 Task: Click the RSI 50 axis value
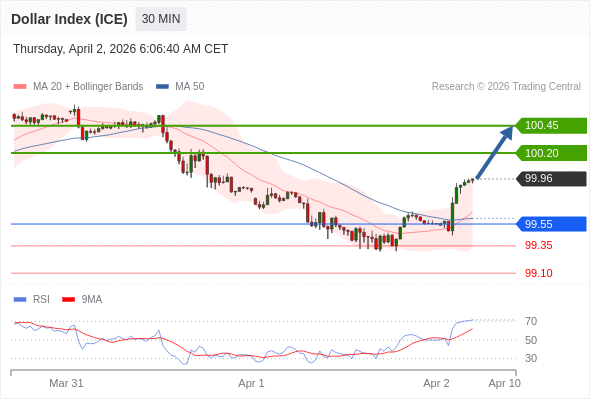531,340
